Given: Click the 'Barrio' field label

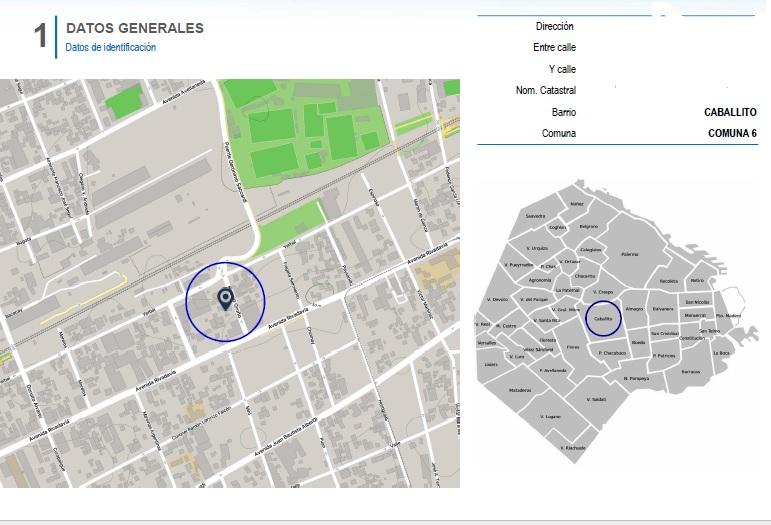Looking at the screenshot, I should pyautogui.click(x=563, y=113).
